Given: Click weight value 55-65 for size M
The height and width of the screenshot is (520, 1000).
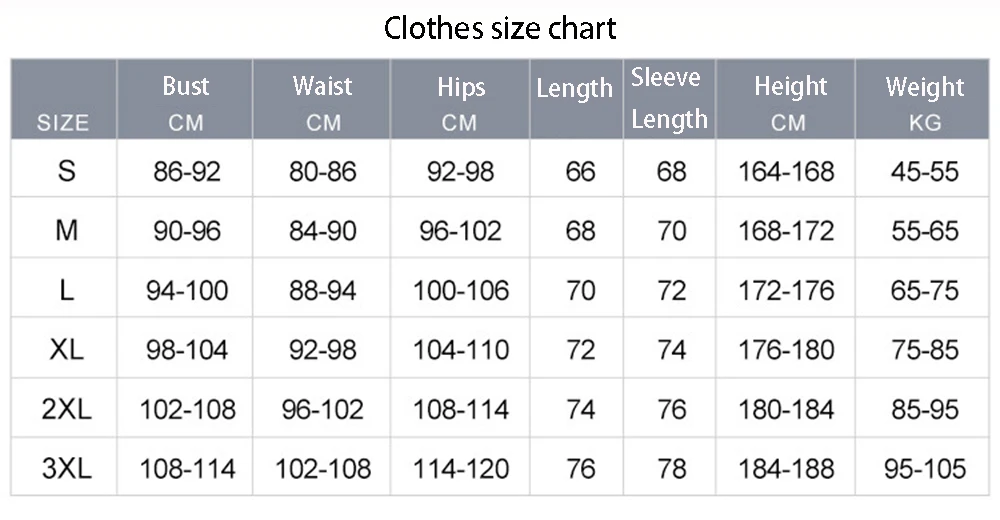Looking at the screenshot, I should pyautogui.click(x=925, y=231).
